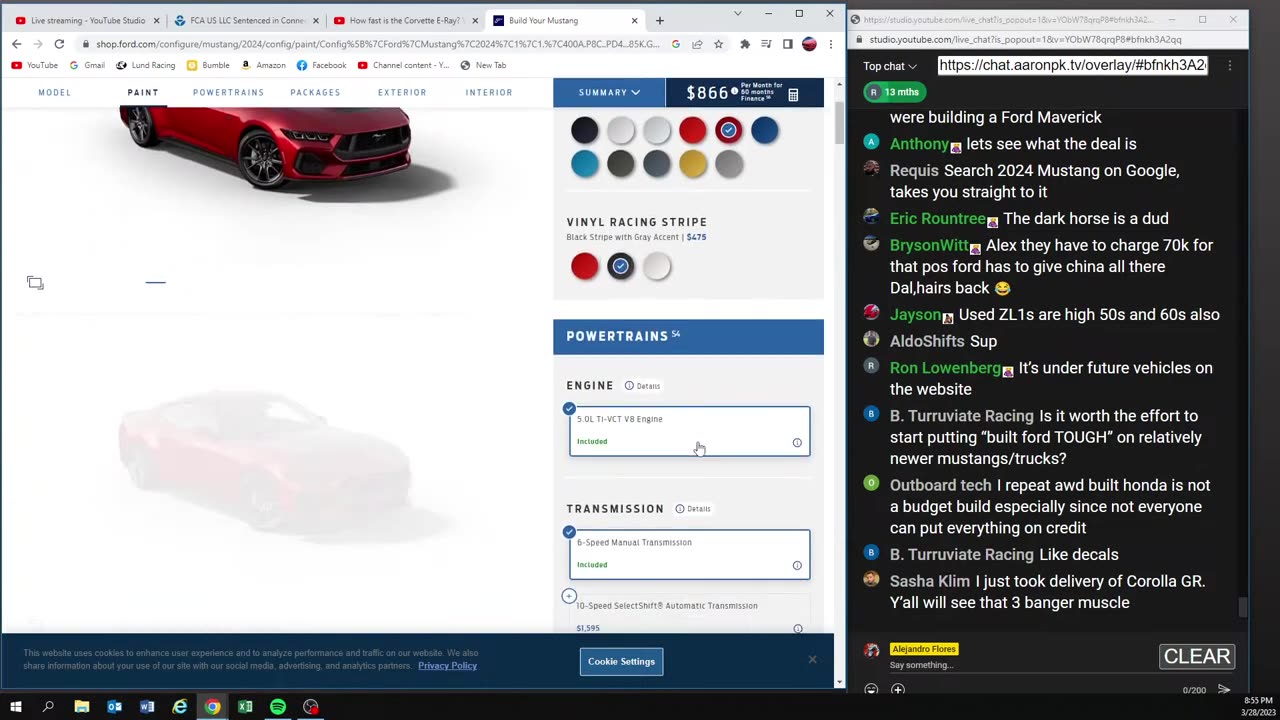Switch to the PAINT step

(143, 92)
